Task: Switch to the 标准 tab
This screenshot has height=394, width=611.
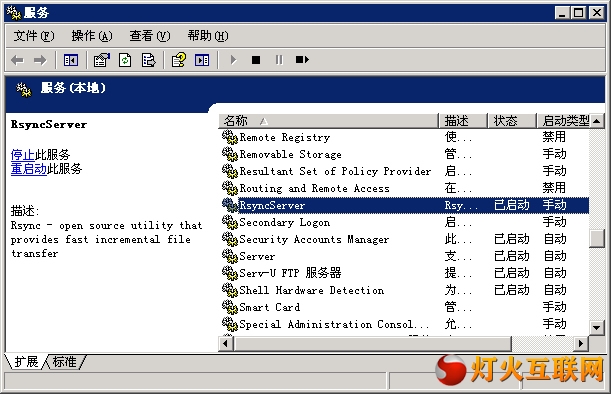Action: [x=65, y=362]
